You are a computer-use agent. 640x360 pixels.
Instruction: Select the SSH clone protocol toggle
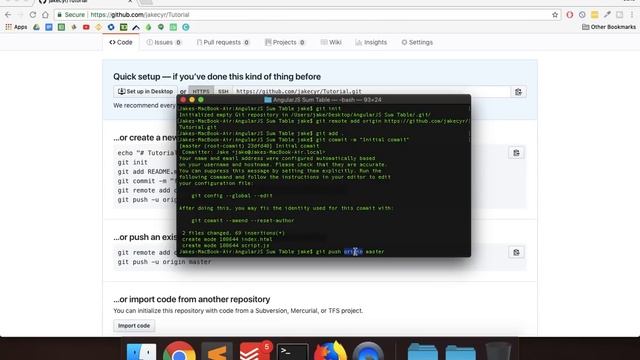point(223,91)
